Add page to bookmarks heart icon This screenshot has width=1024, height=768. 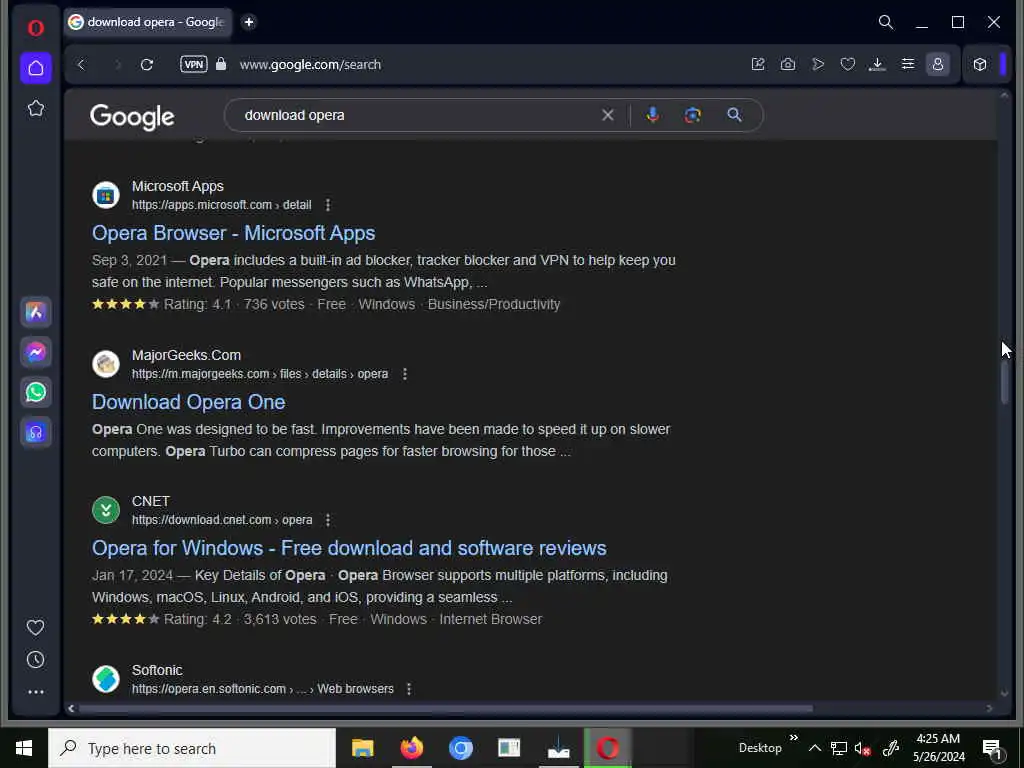pyautogui.click(x=848, y=64)
